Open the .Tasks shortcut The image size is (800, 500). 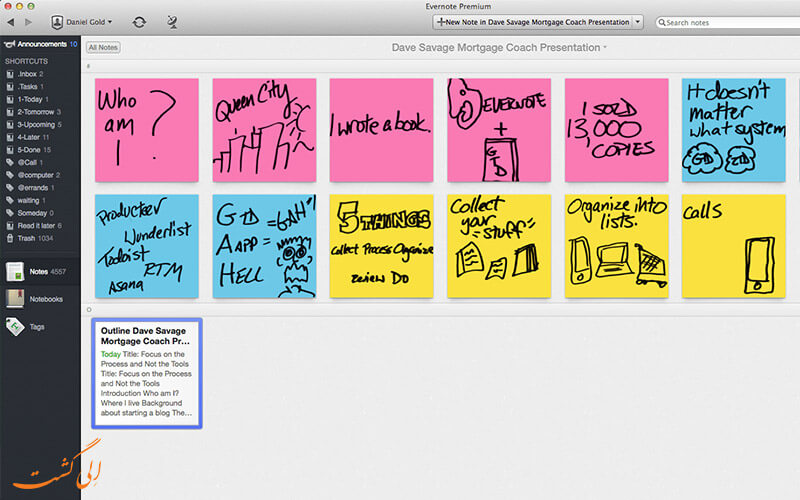click(26, 87)
